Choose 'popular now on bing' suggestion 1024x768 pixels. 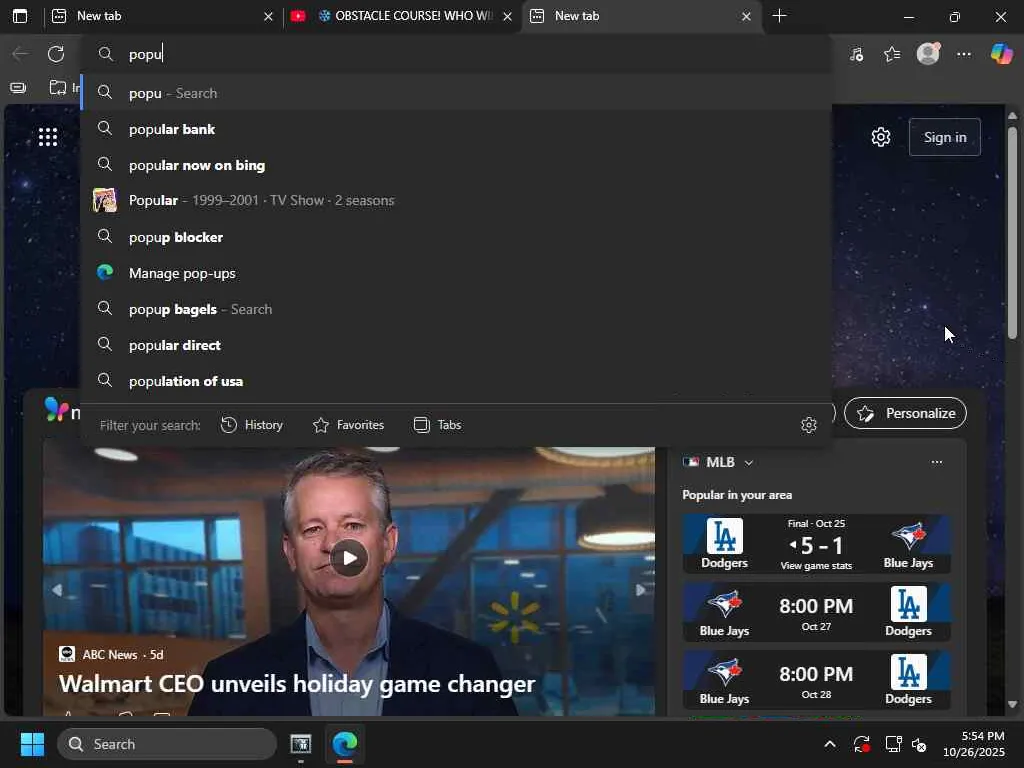point(456,165)
